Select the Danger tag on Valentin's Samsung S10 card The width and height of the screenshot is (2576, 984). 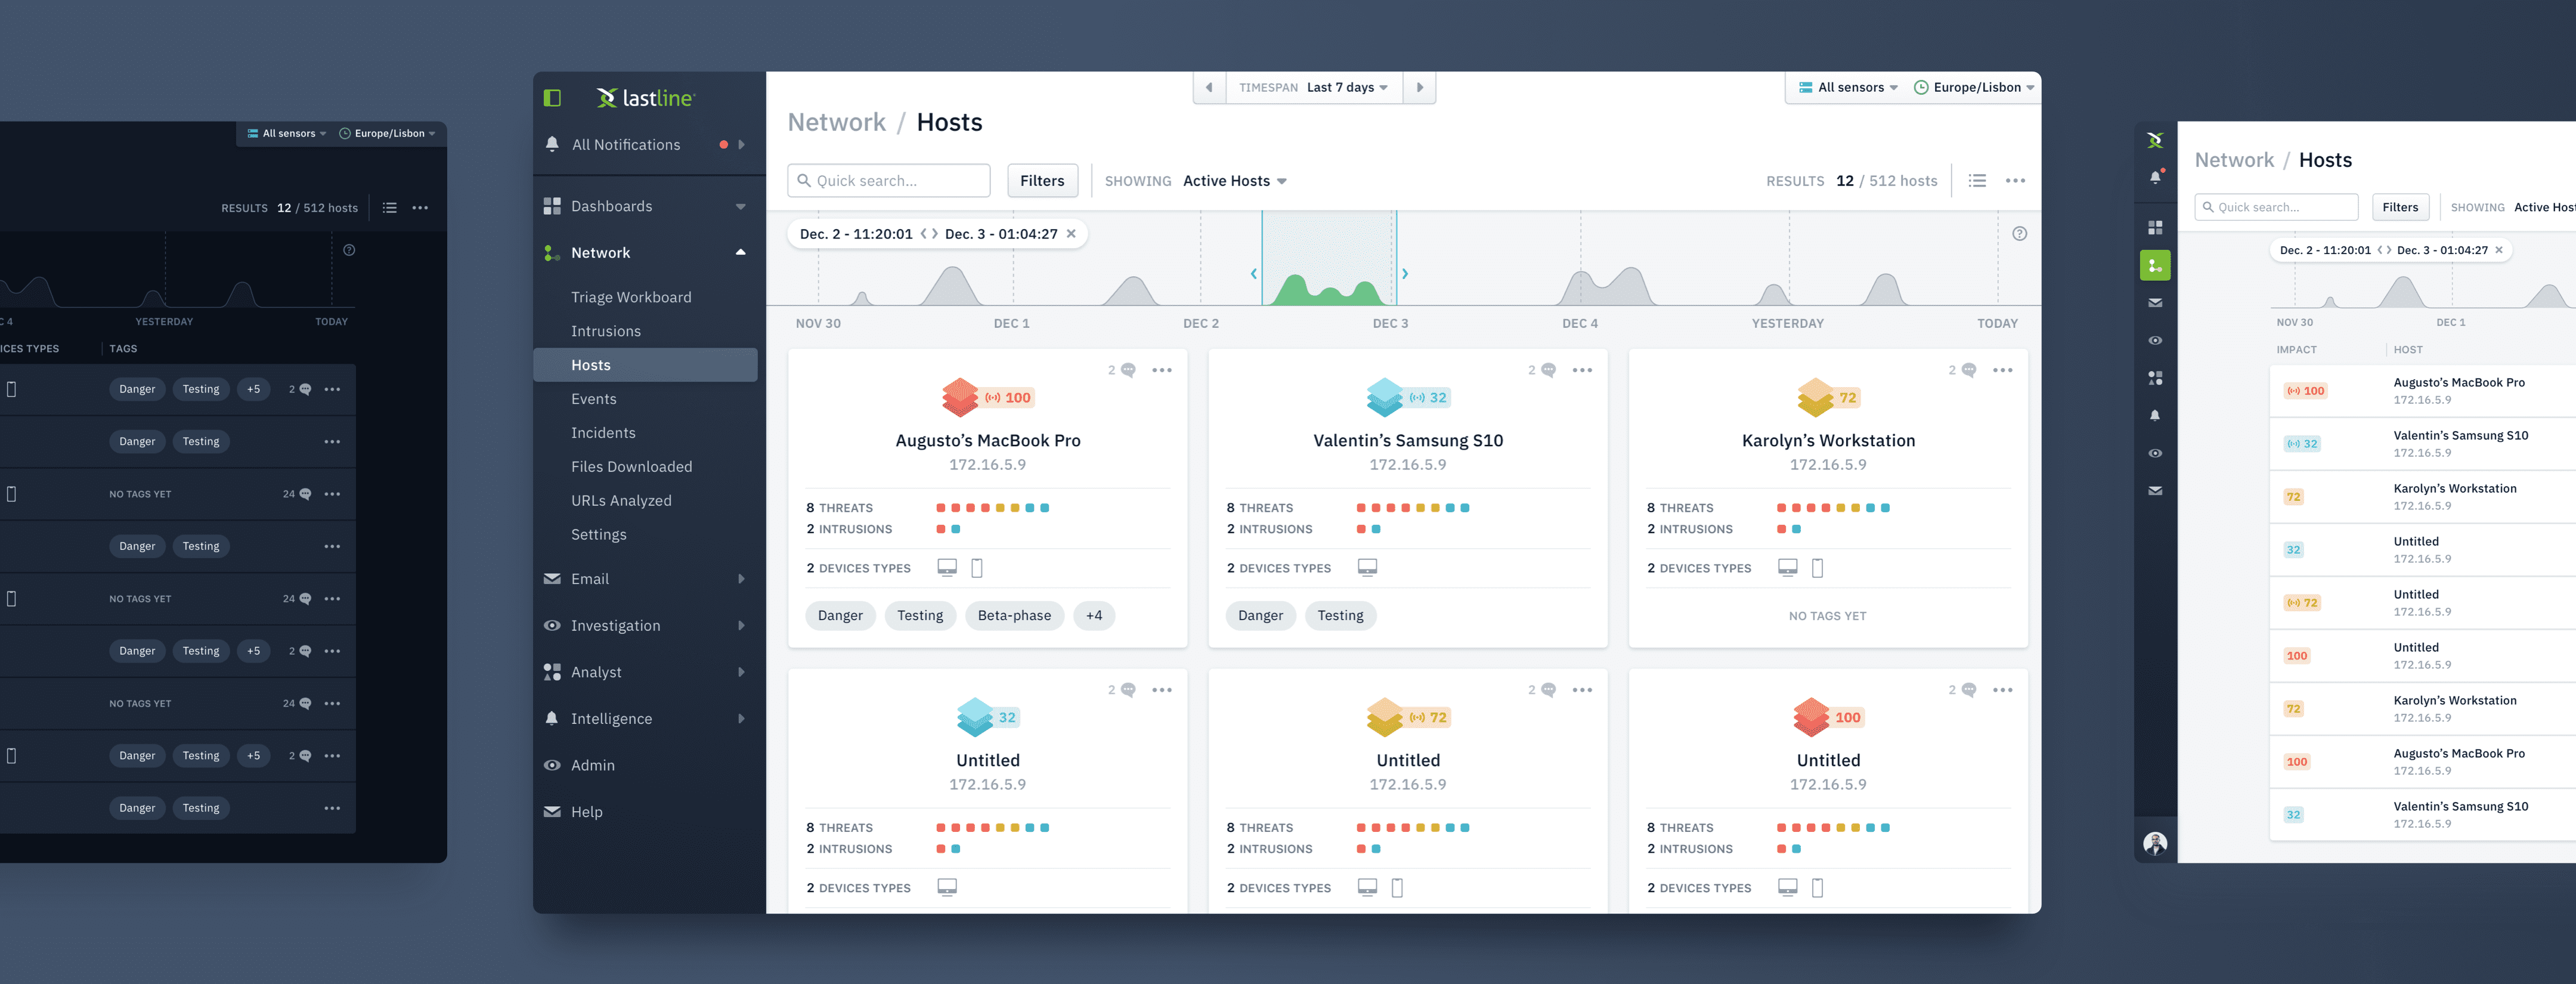click(1260, 615)
